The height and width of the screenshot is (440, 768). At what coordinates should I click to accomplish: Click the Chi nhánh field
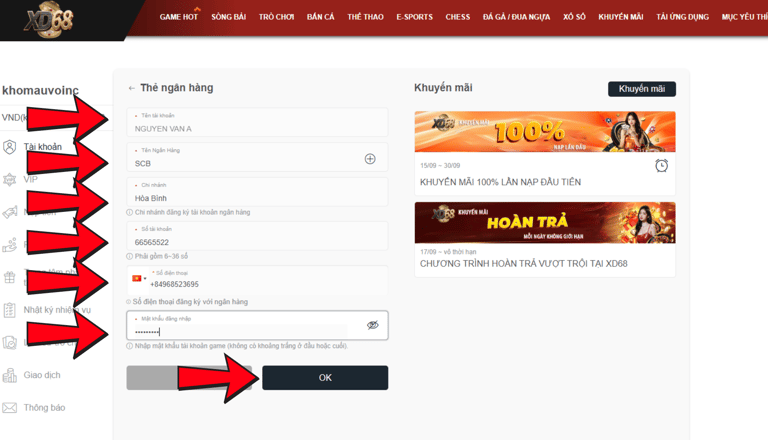[257, 192]
